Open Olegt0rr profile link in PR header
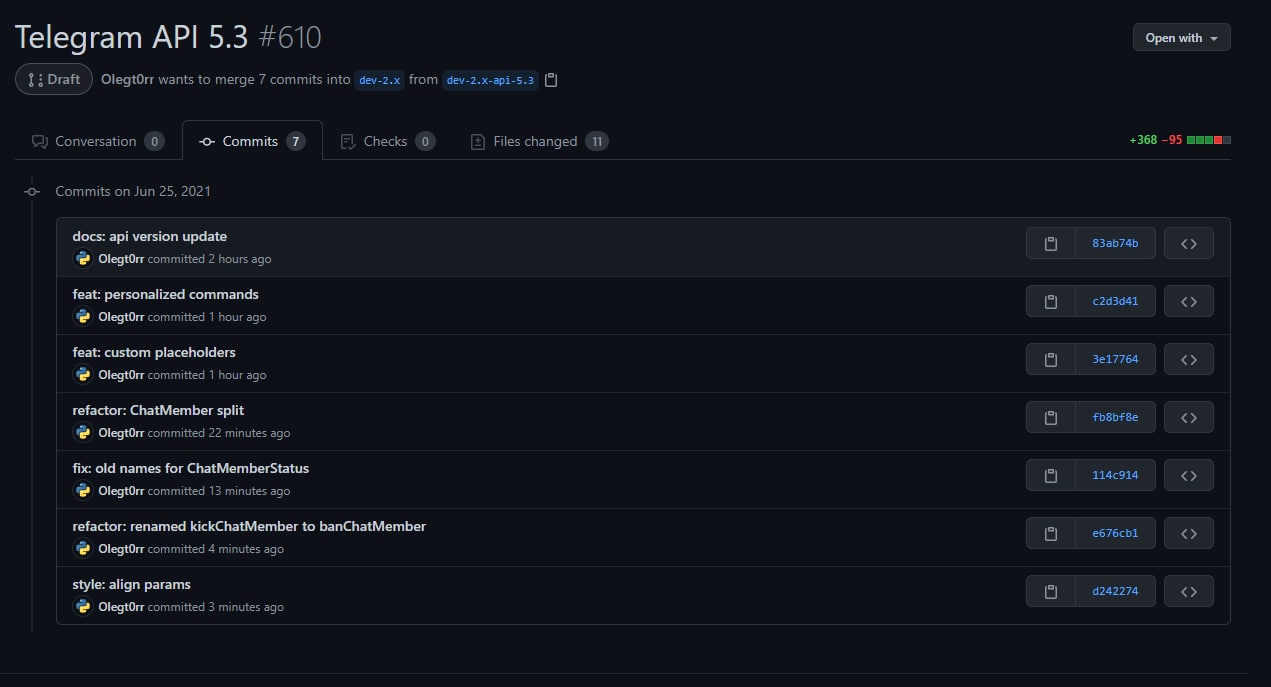This screenshot has width=1271, height=687. pyautogui.click(x=127, y=79)
